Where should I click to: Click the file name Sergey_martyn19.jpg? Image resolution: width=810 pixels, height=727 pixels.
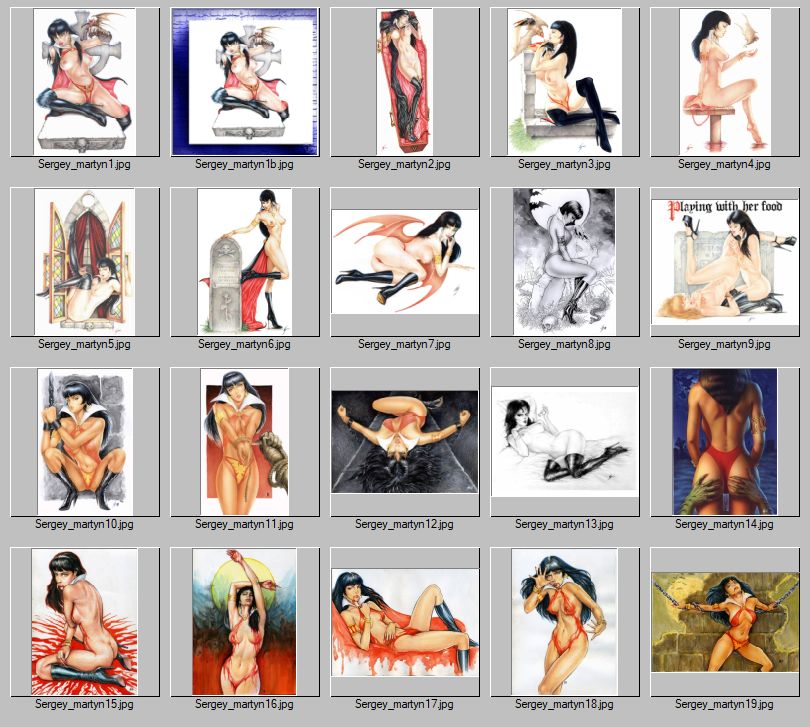point(724,704)
